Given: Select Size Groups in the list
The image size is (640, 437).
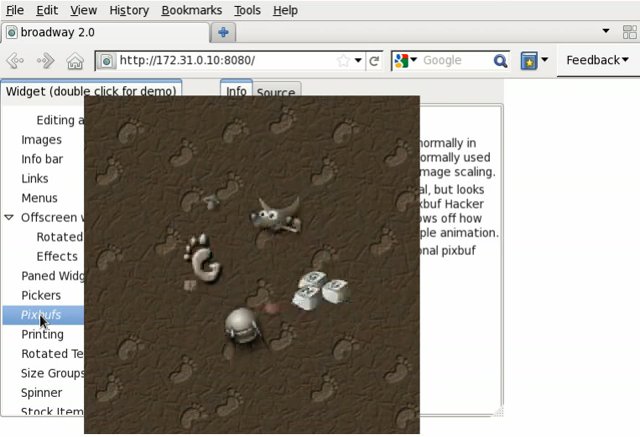Looking at the screenshot, I should point(53,373).
